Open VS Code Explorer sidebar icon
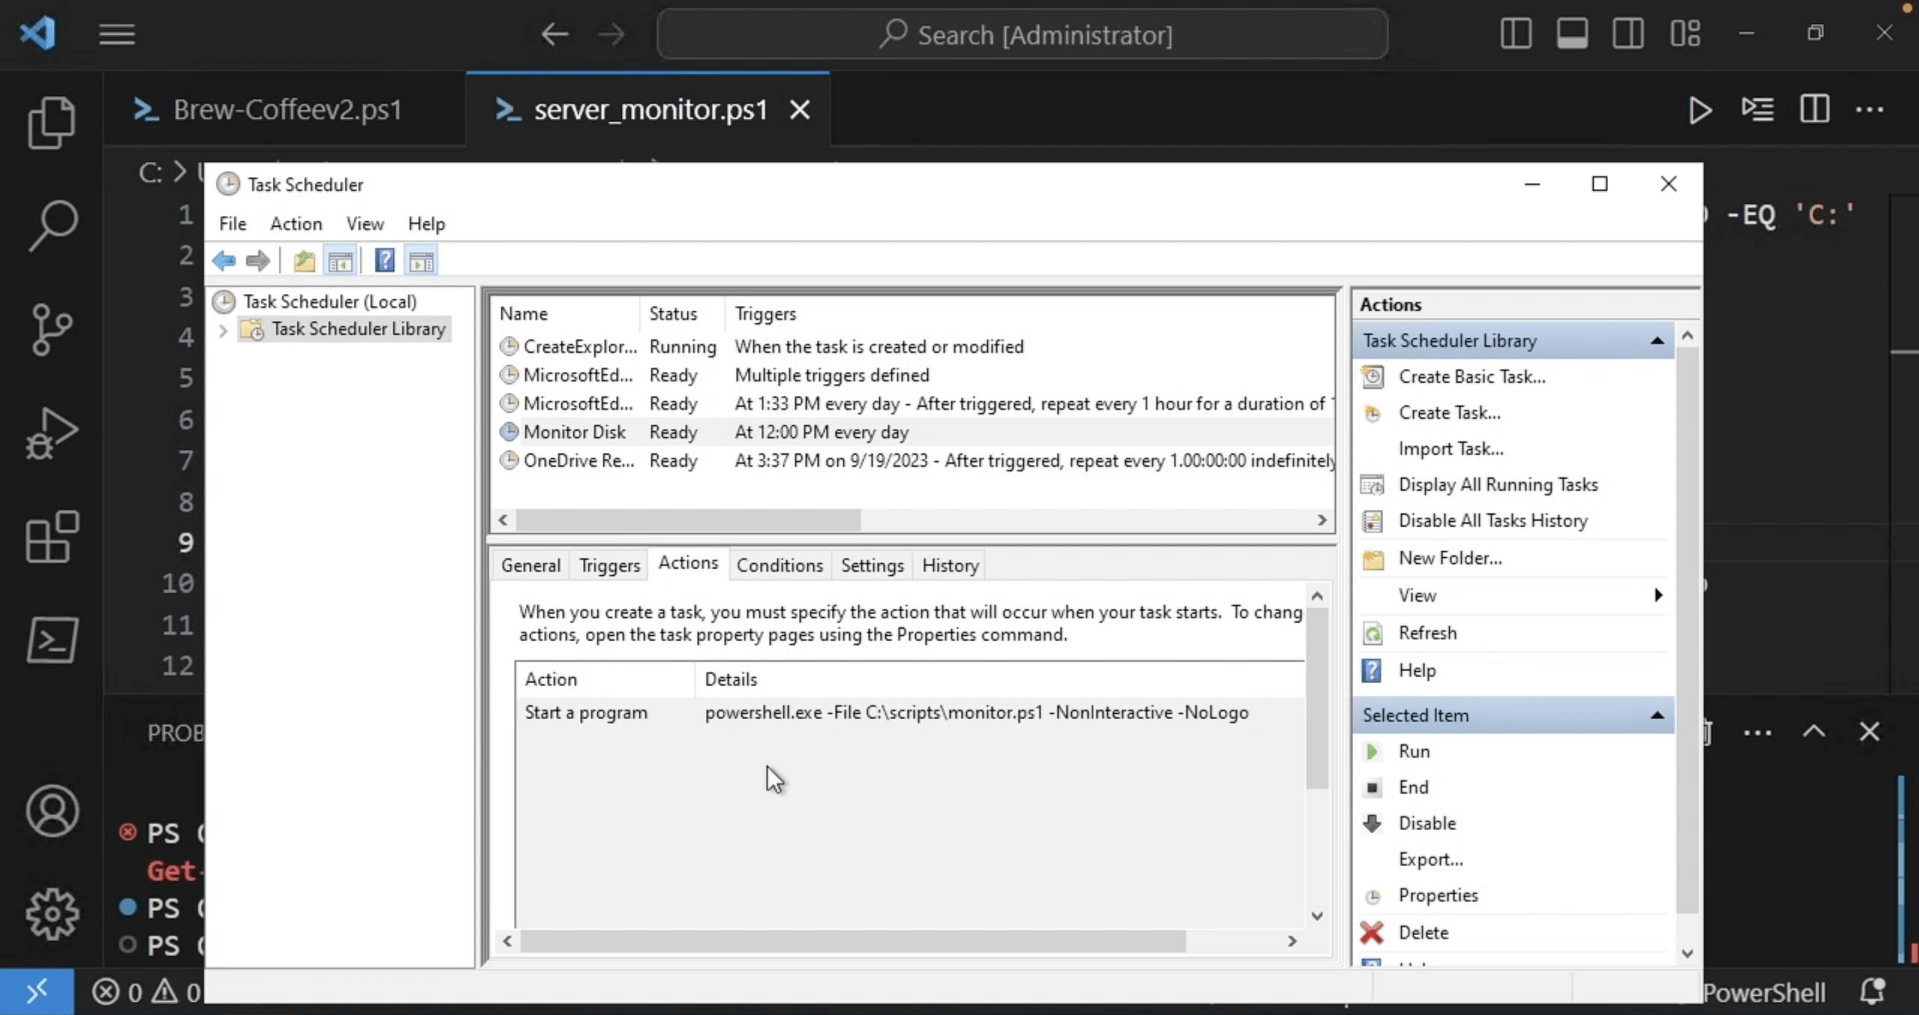Screen dimensions: 1919x1015 (52, 122)
